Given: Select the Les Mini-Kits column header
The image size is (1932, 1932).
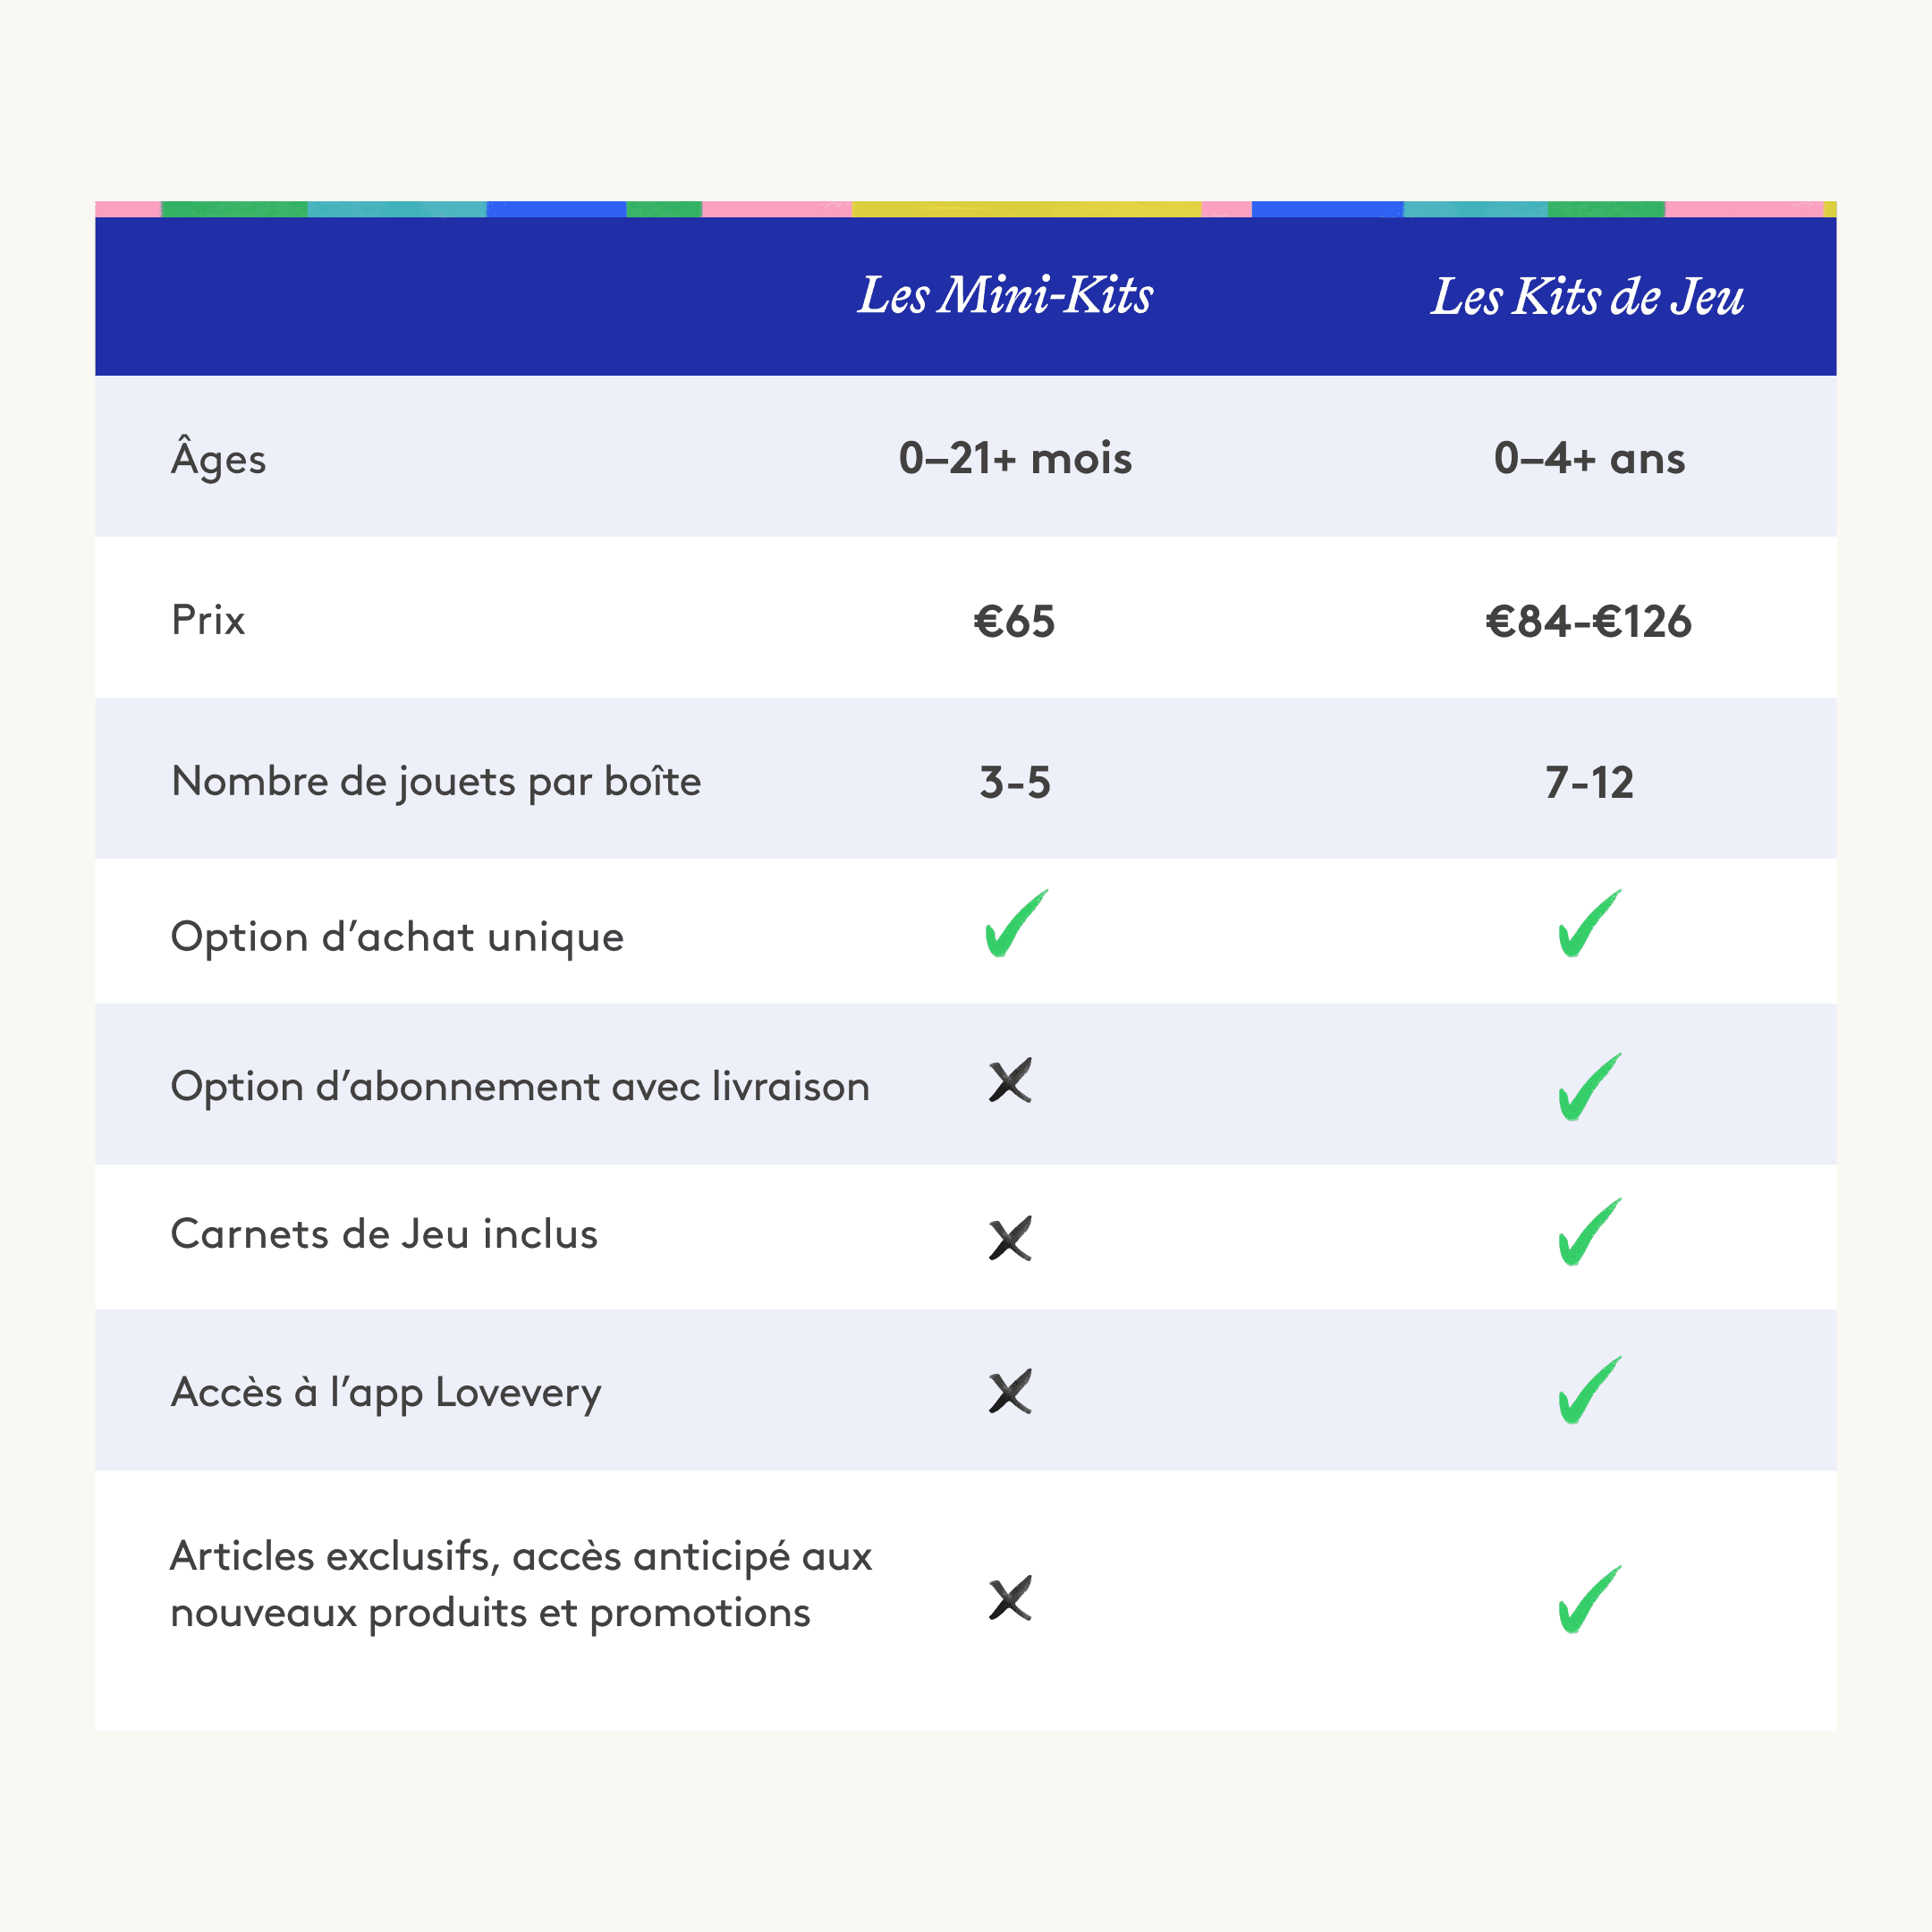Looking at the screenshot, I should coord(1005,296).
